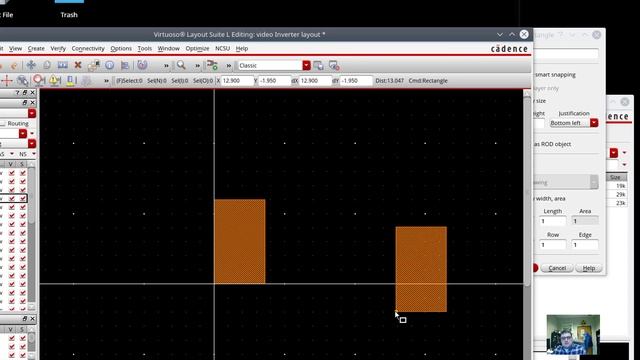
Task: Toggle V checkbox of the topmost layer row
Action: pos(11,173)
